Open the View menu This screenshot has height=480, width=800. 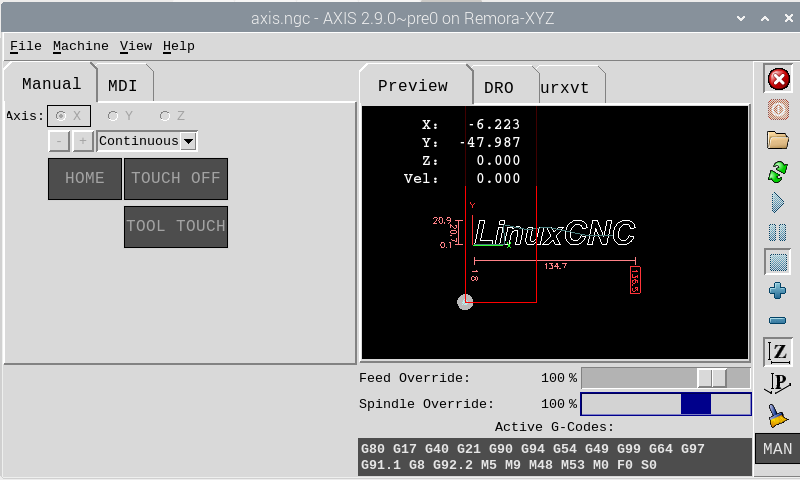136,46
